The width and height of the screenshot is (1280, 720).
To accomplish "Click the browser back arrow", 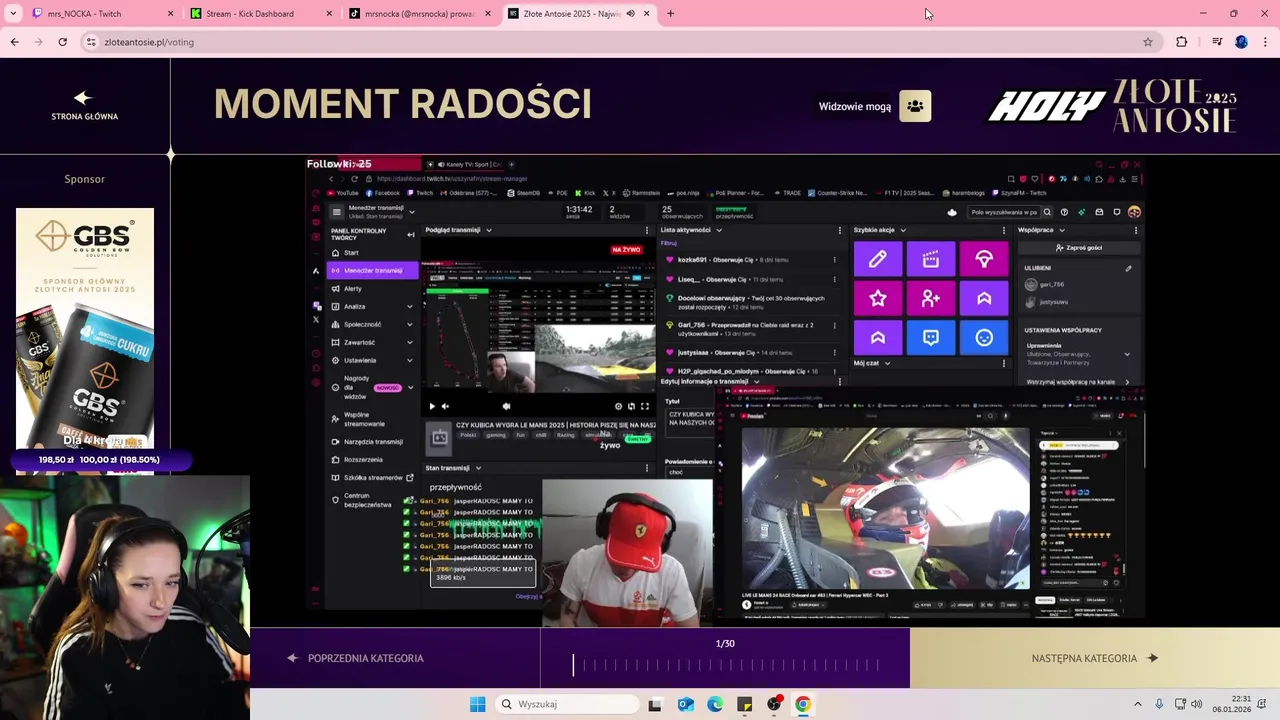I will coord(14,42).
